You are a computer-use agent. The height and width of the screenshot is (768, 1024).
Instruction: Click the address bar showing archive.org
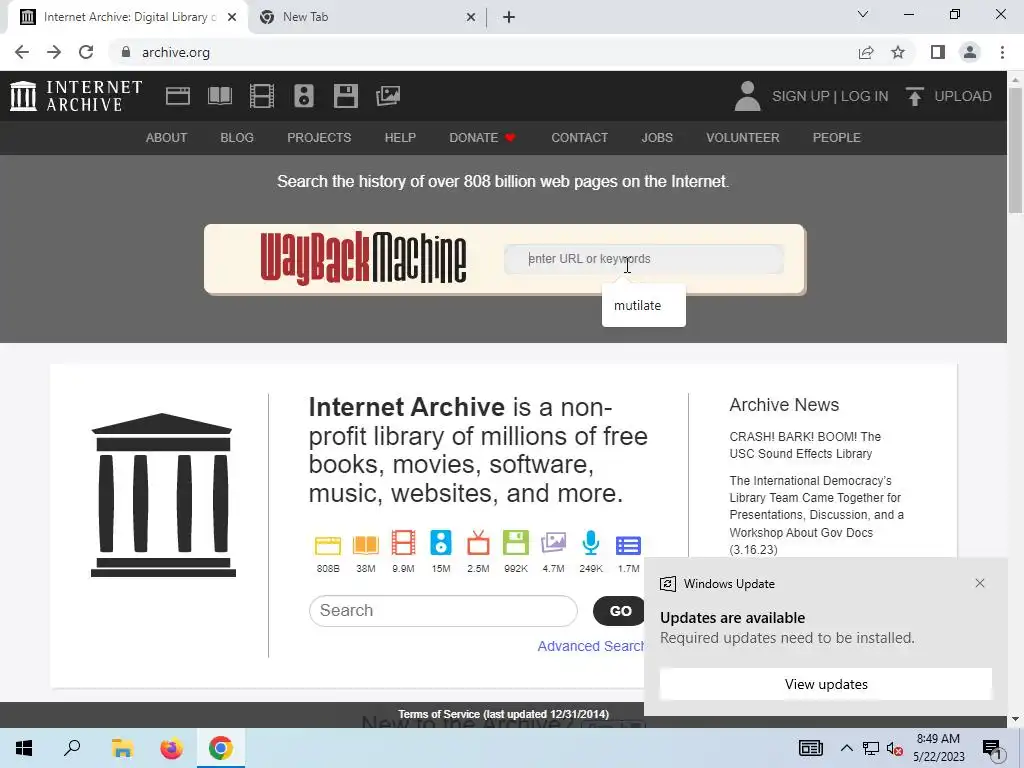[483, 52]
